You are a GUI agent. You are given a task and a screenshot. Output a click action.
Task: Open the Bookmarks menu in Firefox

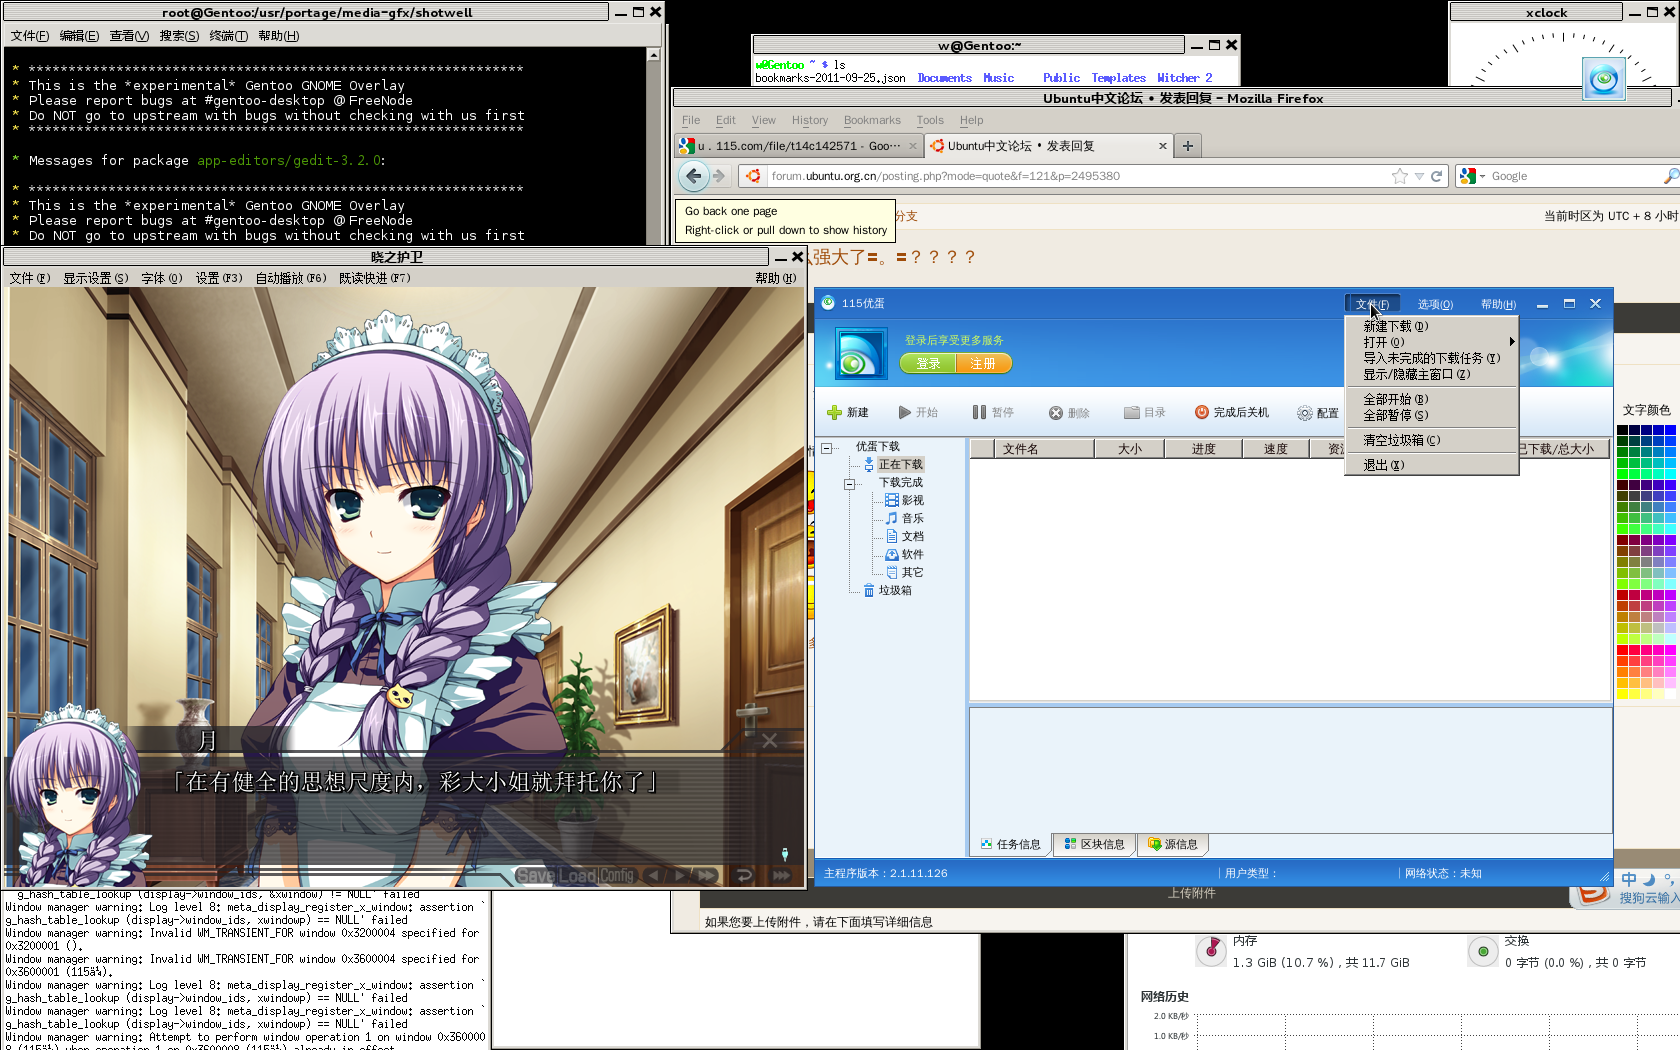[872, 120]
